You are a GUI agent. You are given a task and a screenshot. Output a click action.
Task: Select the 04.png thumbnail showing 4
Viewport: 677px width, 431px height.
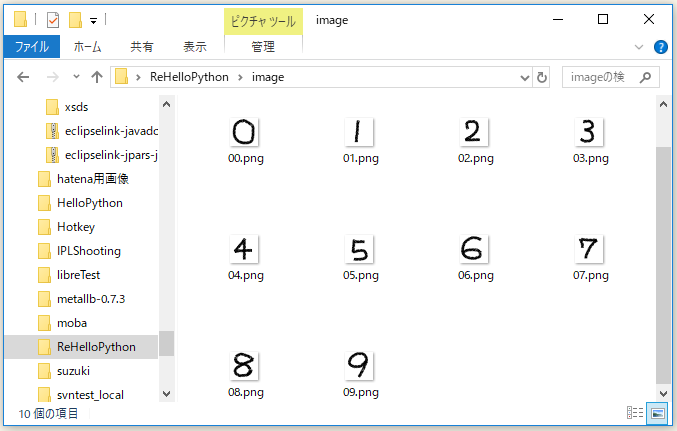click(x=244, y=249)
